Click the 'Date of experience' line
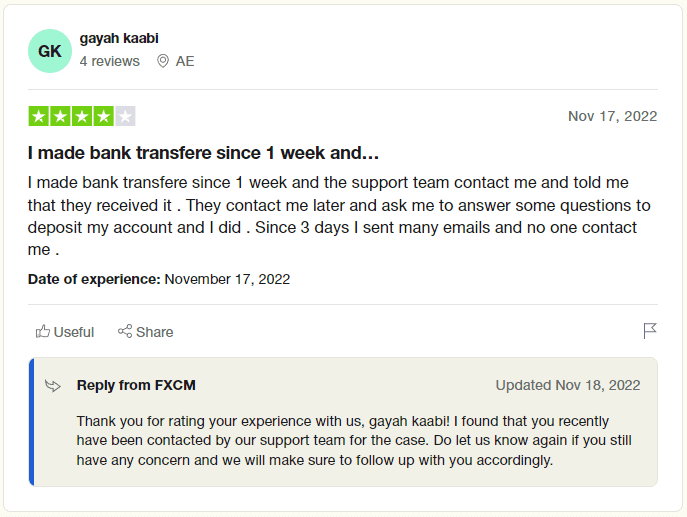This screenshot has height=517, width=687. [159, 279]
